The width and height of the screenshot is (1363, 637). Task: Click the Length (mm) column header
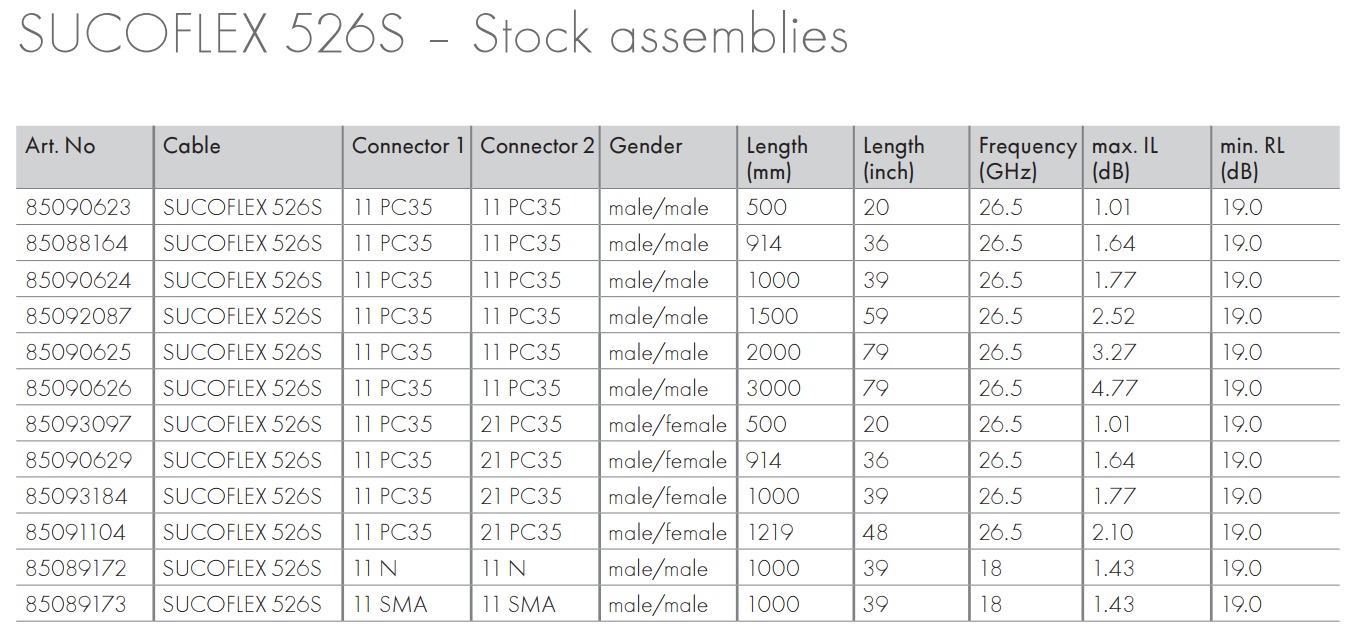pos(777,158)
